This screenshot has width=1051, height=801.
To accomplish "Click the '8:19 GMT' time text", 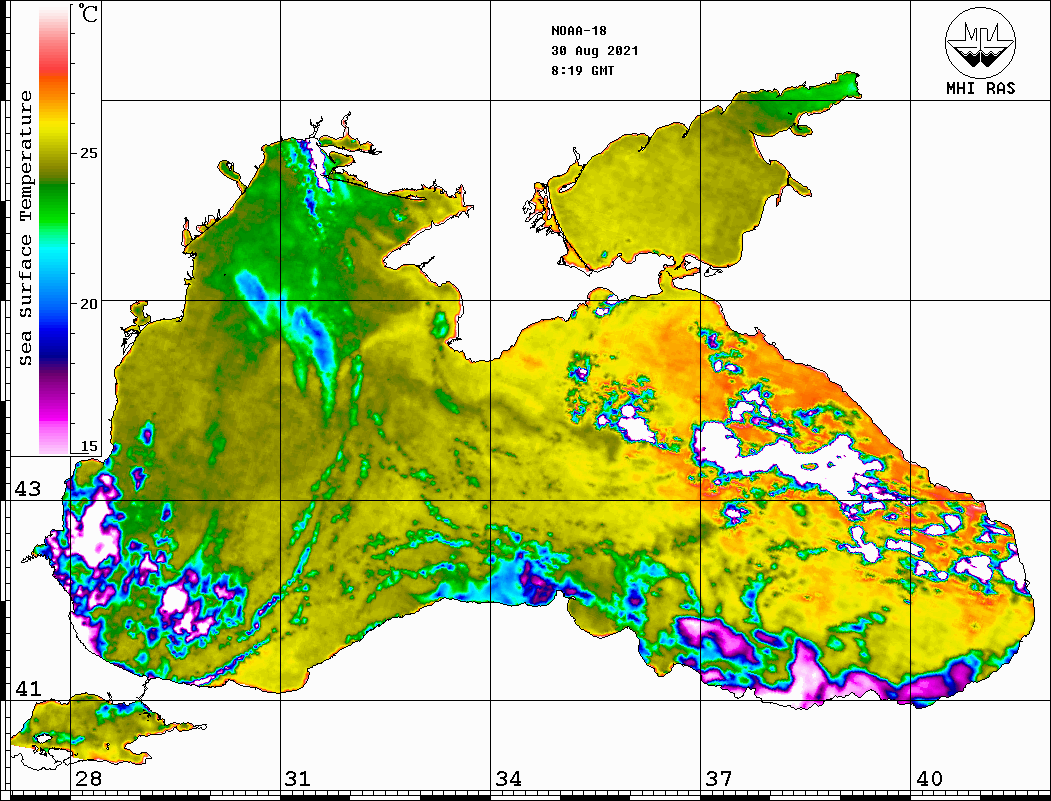I will (582, 71).
